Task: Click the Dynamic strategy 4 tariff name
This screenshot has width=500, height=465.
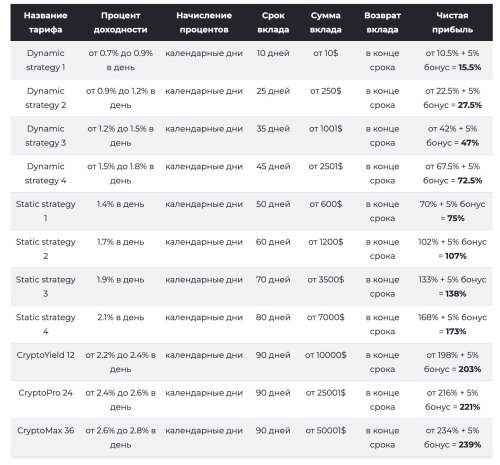Action: point(45,173)
